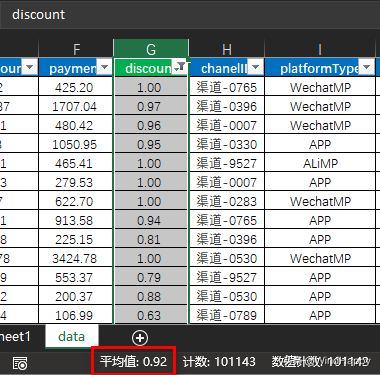Select payment cell 465.41
Viewport: 380px width, 375px height.
76,163
